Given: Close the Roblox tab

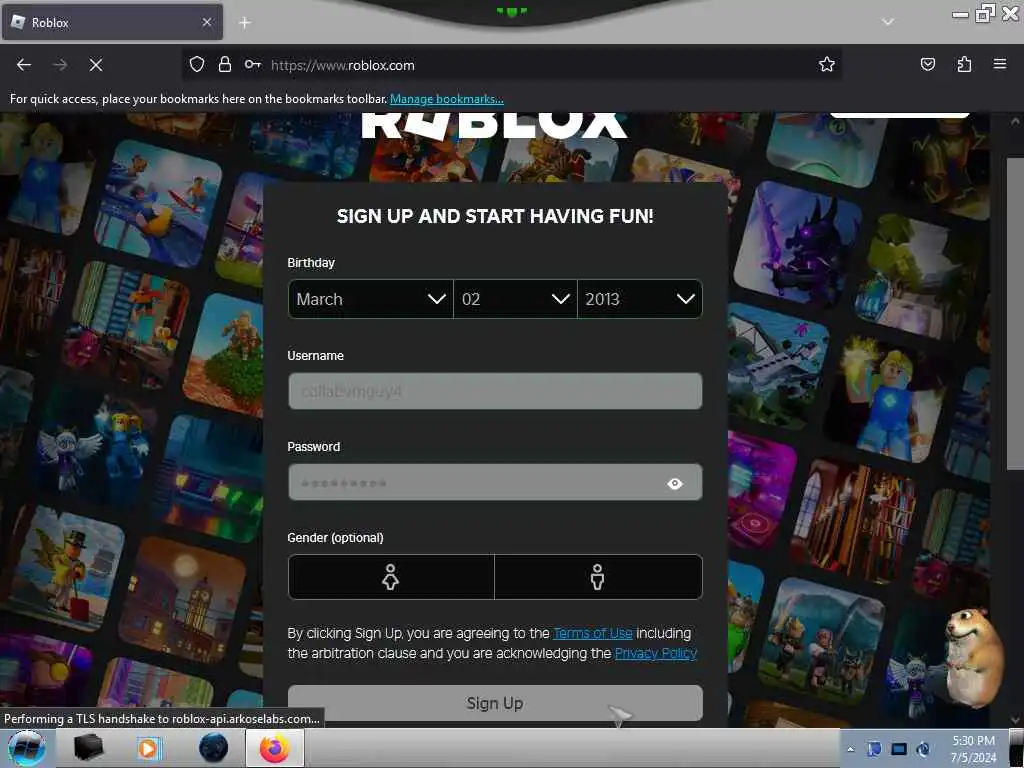Looking at the screenshot, I should point(207,22).
